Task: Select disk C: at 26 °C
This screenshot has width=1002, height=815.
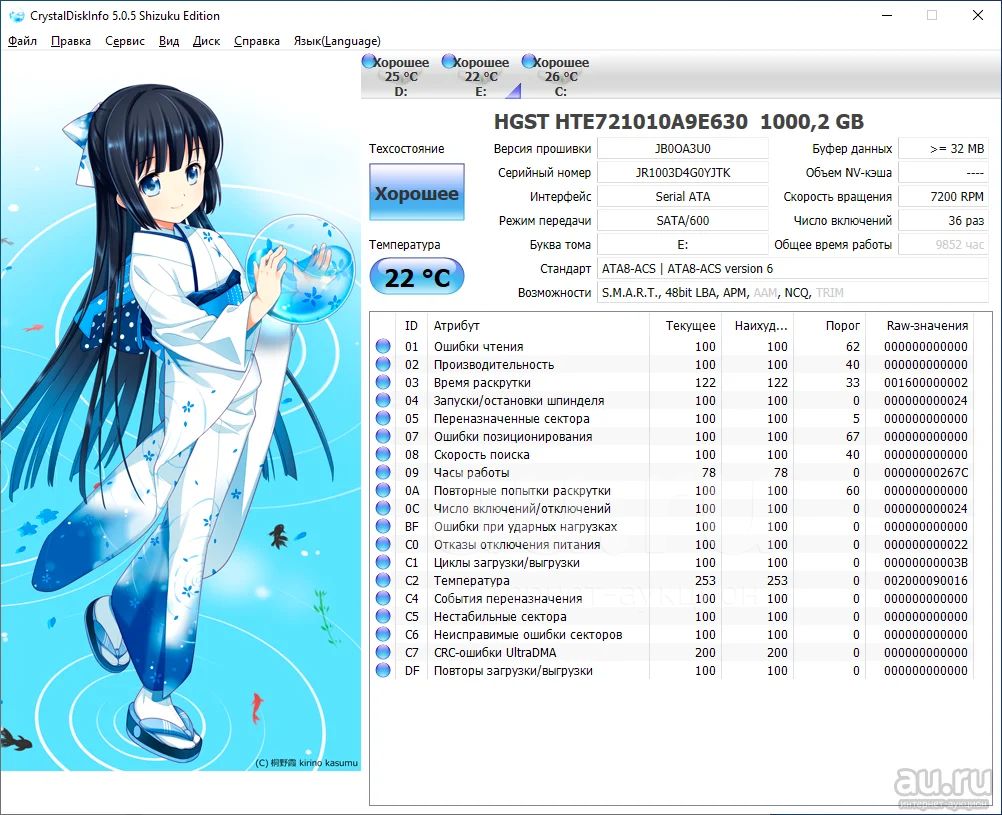Action: (561, 77)
